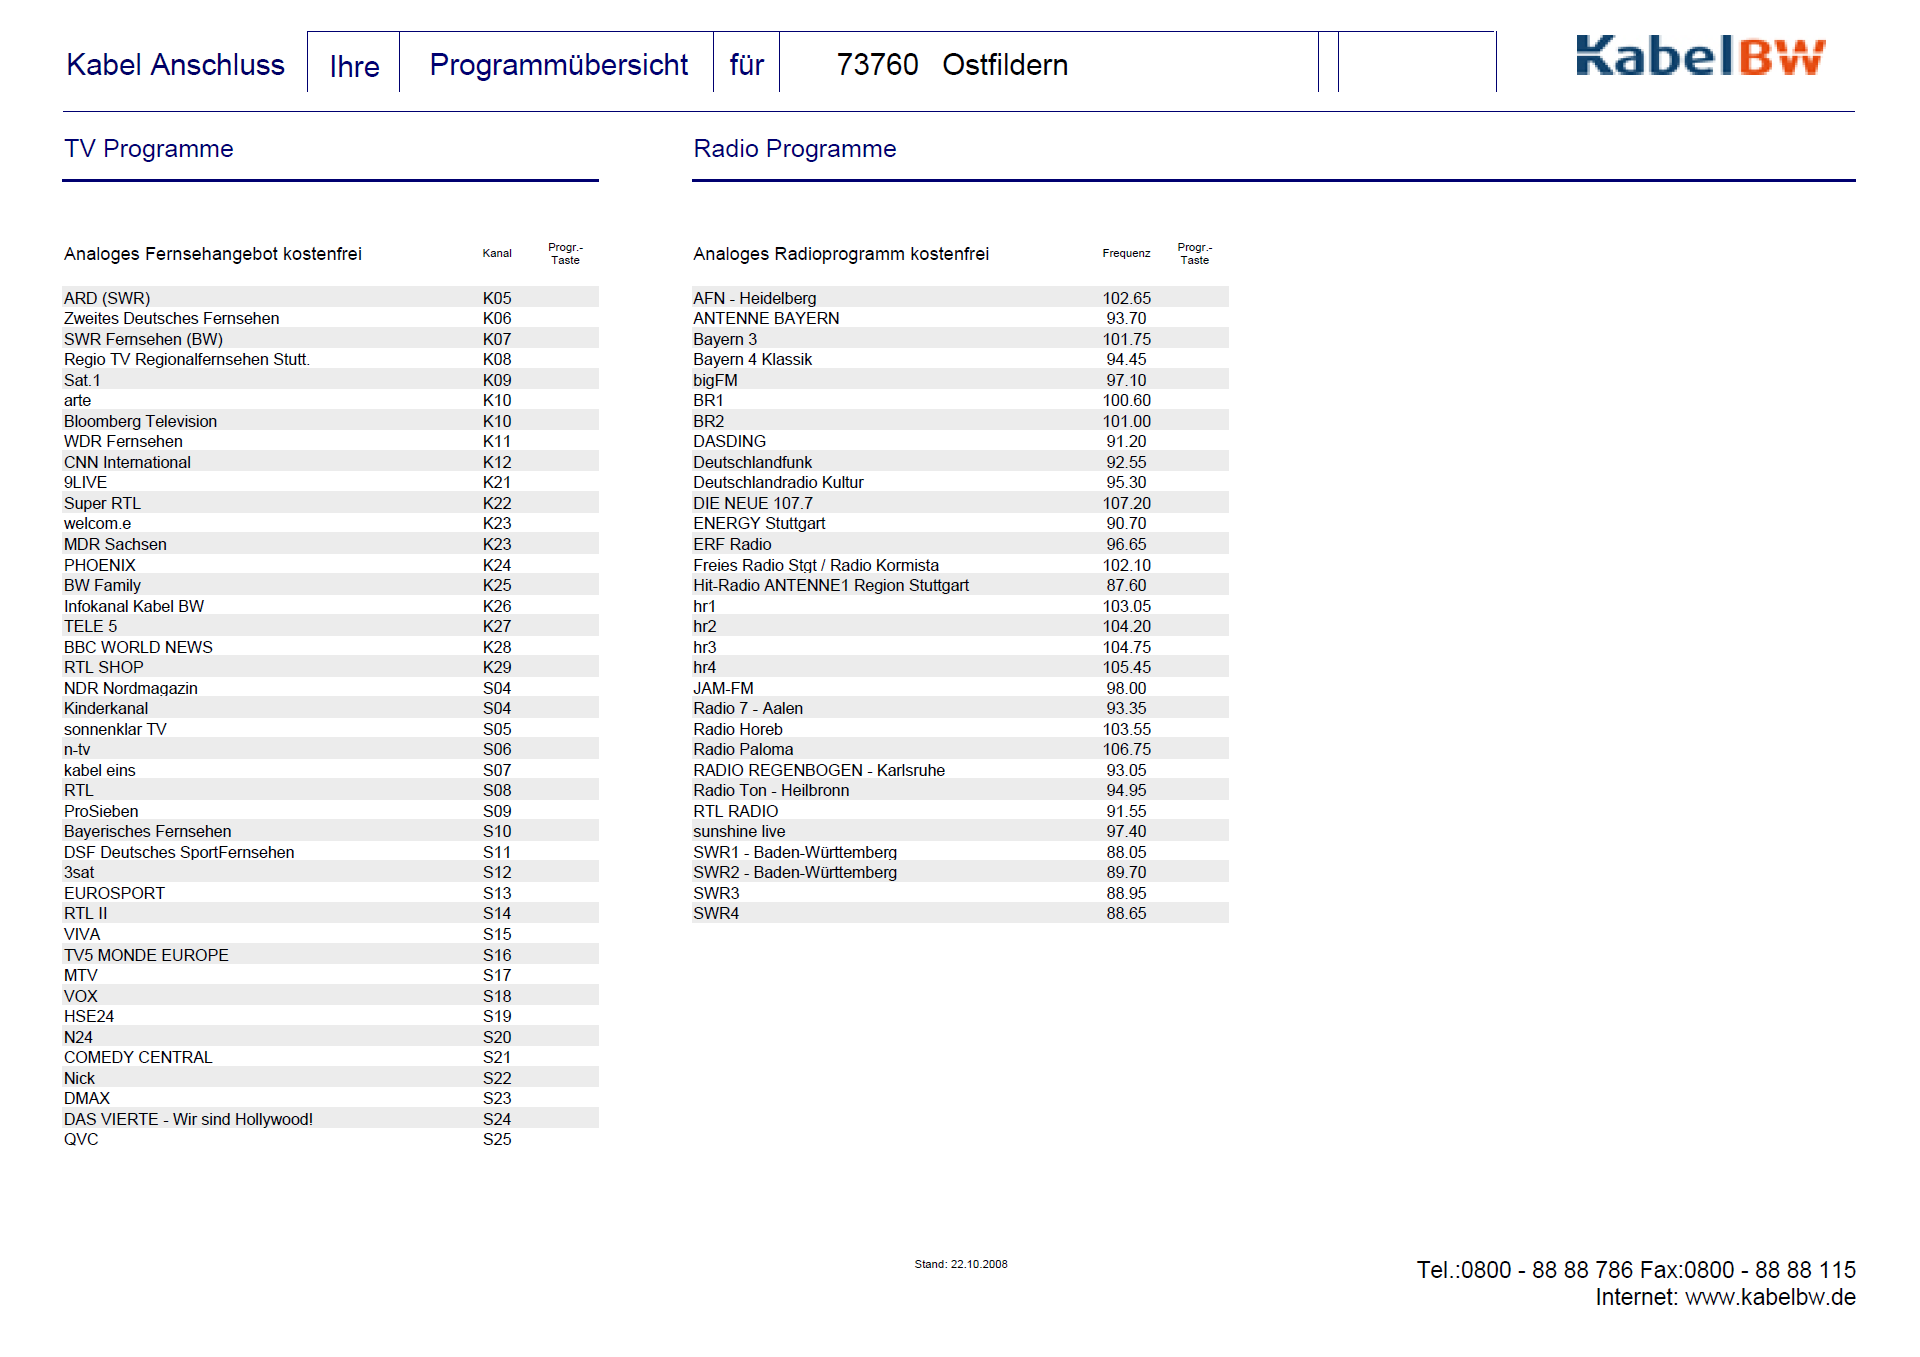The image size is (1920, 1357).
Task: Click the Bloomberg Television entry
Action: [140, 421]
